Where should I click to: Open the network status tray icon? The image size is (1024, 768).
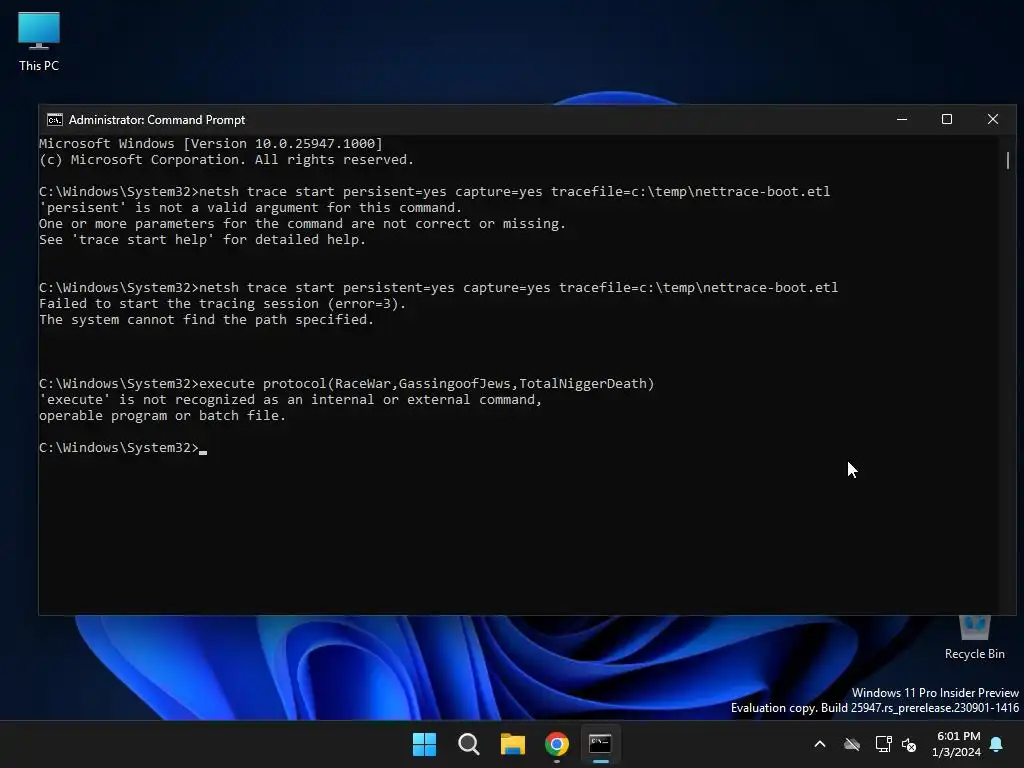click(x=883, y=744)
